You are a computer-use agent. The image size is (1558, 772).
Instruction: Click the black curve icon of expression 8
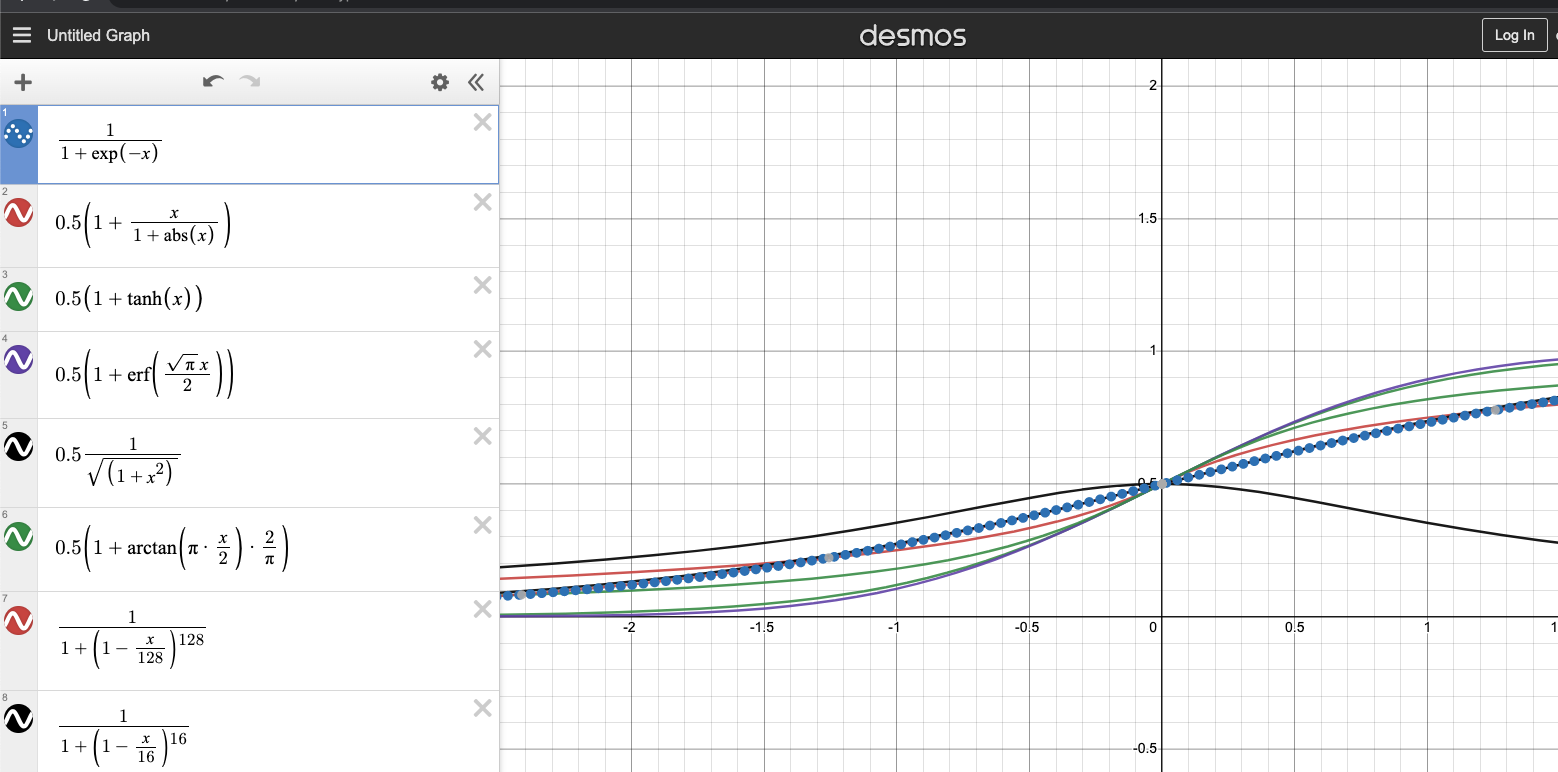pos(18,717)
